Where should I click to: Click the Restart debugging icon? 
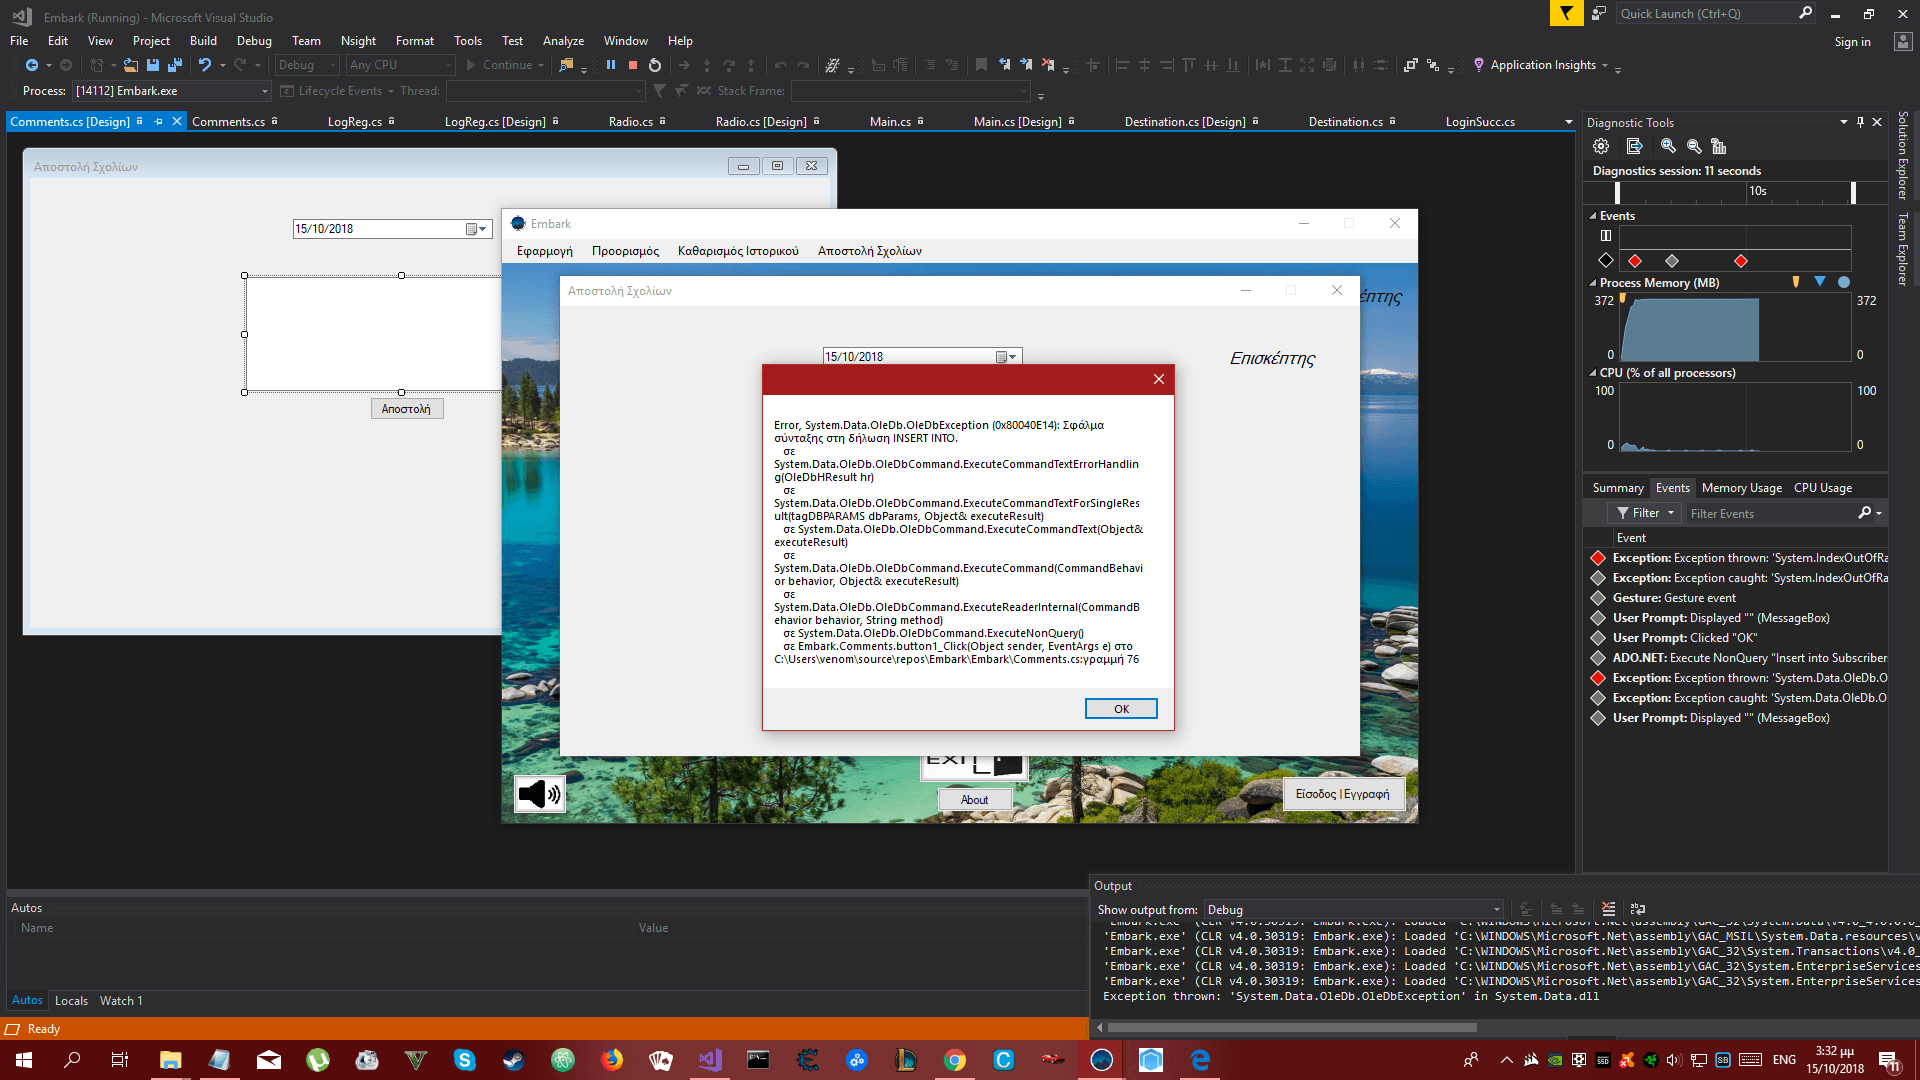click(x=655, y=65)
